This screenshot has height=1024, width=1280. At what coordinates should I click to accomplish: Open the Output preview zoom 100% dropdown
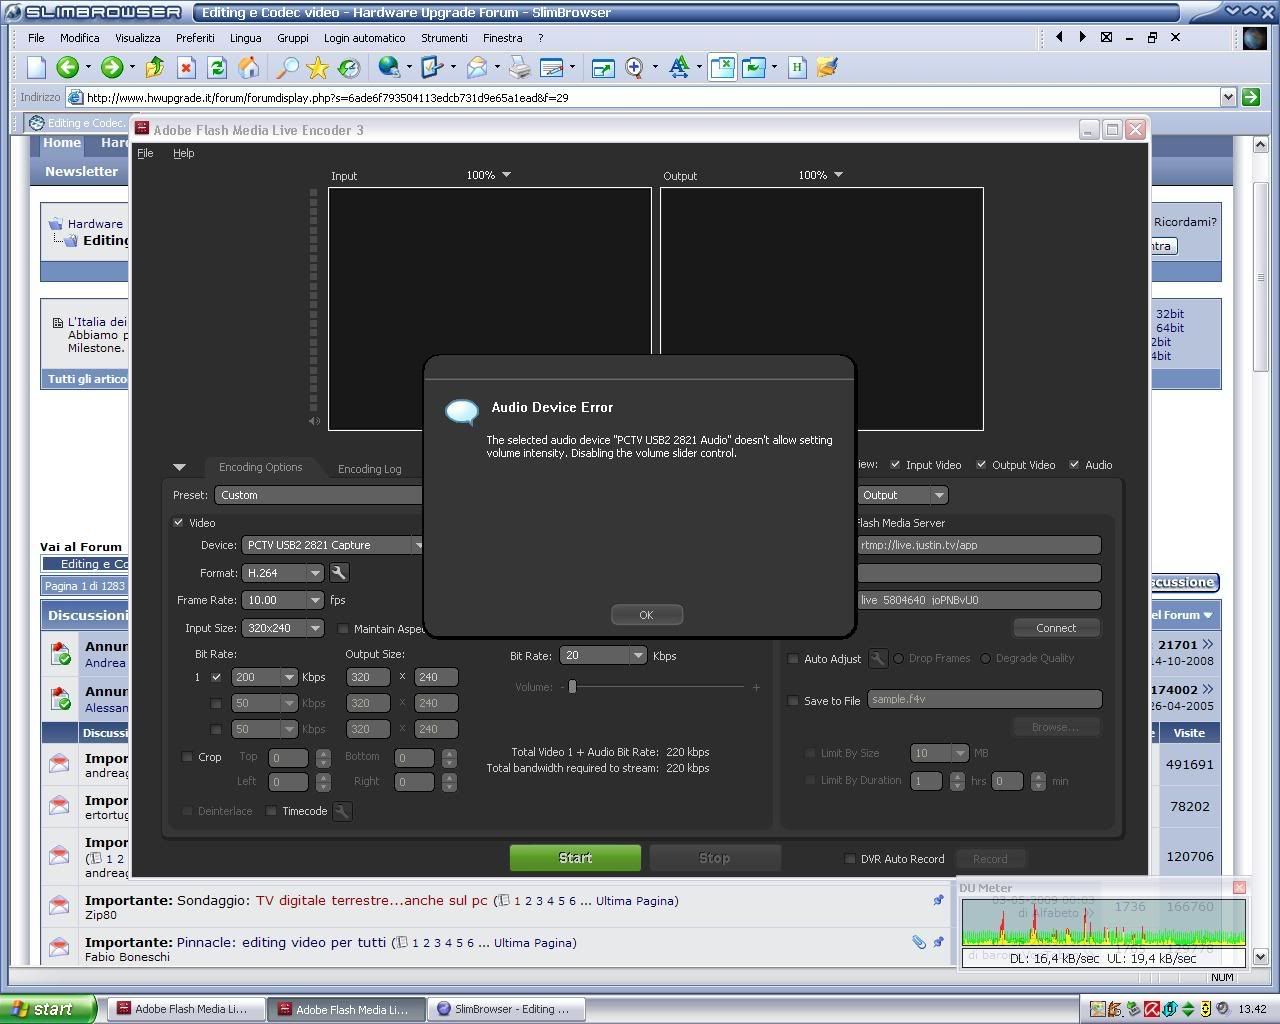[821, 175]
